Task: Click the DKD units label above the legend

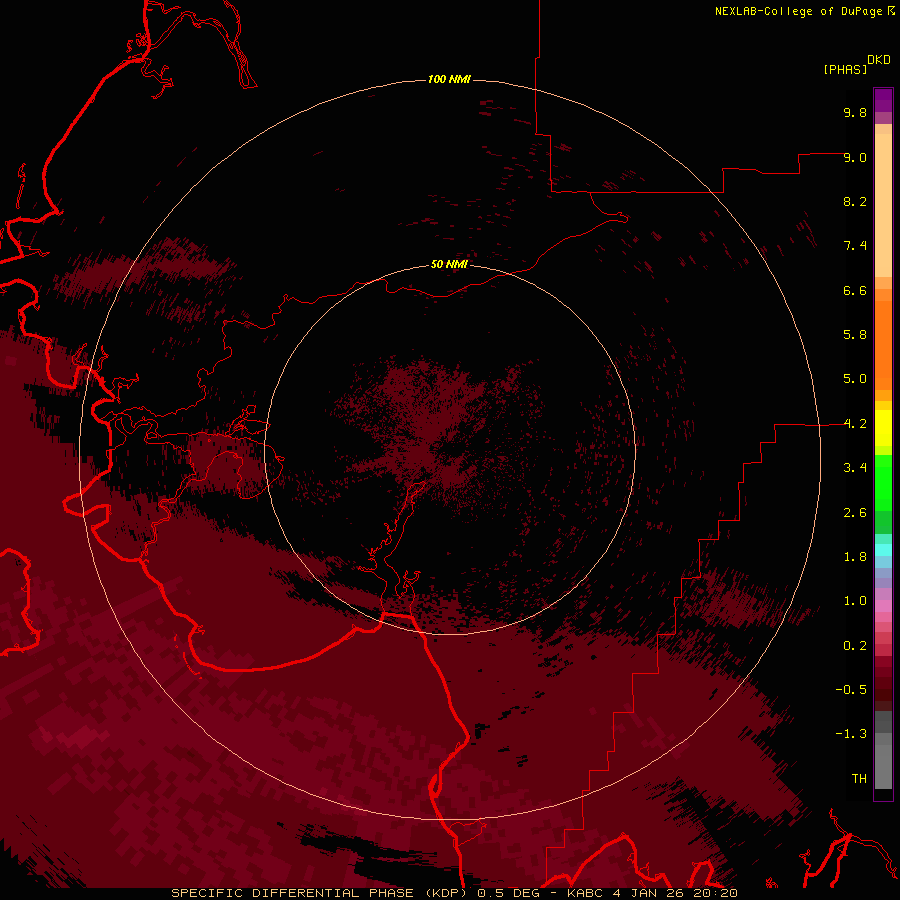Action: click(879, 60)
